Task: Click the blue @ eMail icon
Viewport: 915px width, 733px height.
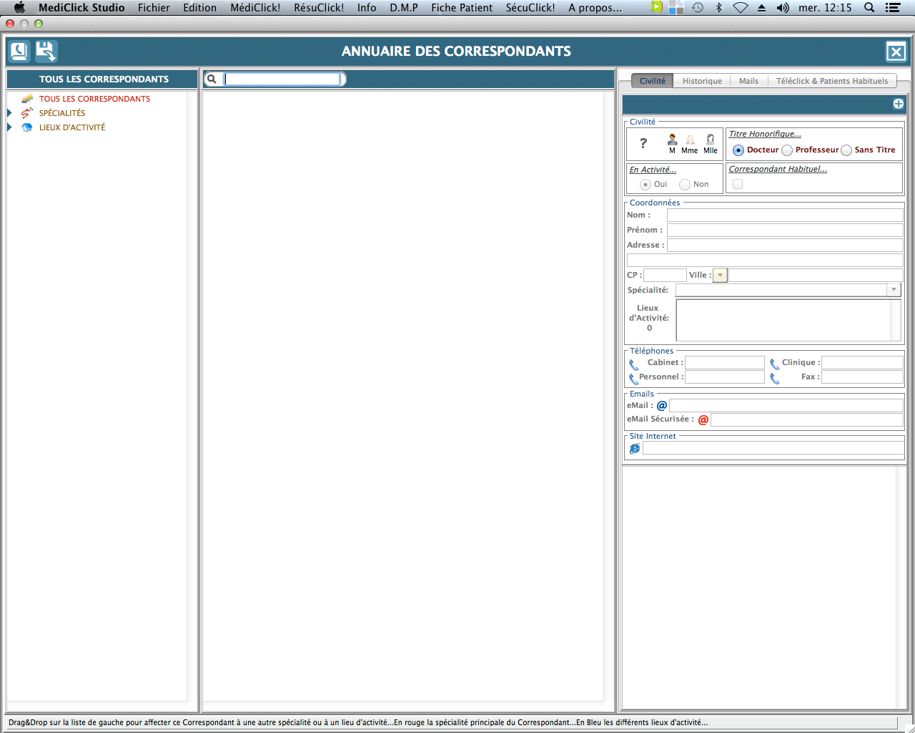Action: click(x=661, y=405)
